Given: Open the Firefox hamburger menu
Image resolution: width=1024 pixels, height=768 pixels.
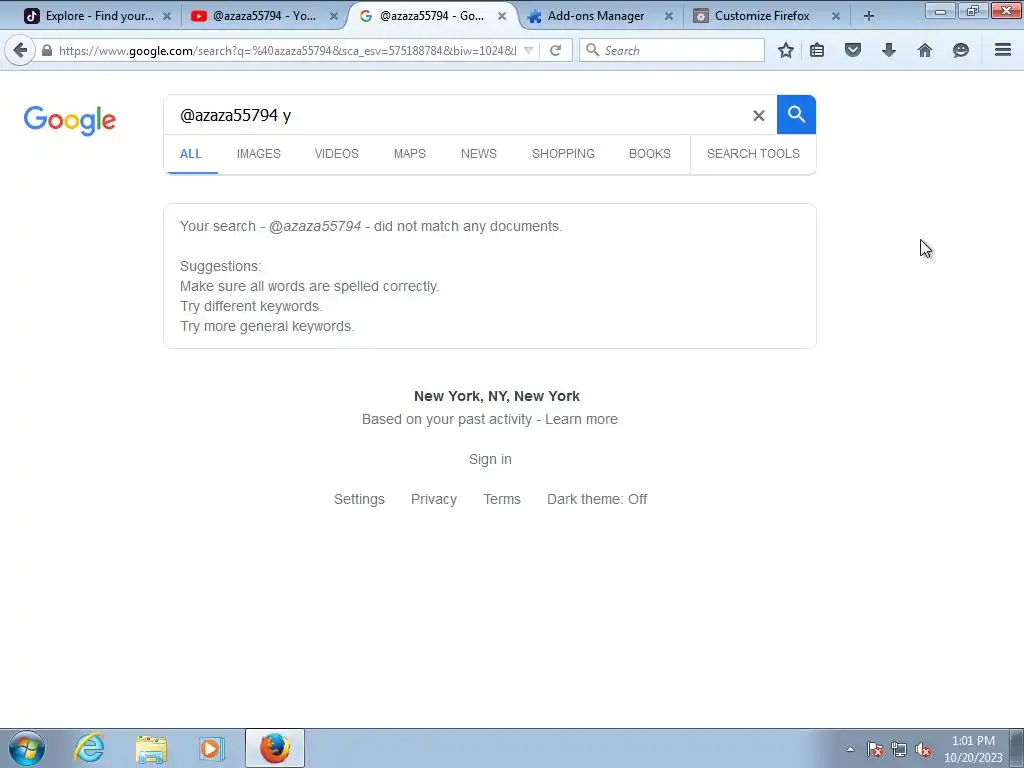Looking at the screenshot, I should pyautogui.click(x=1003, y=50).
